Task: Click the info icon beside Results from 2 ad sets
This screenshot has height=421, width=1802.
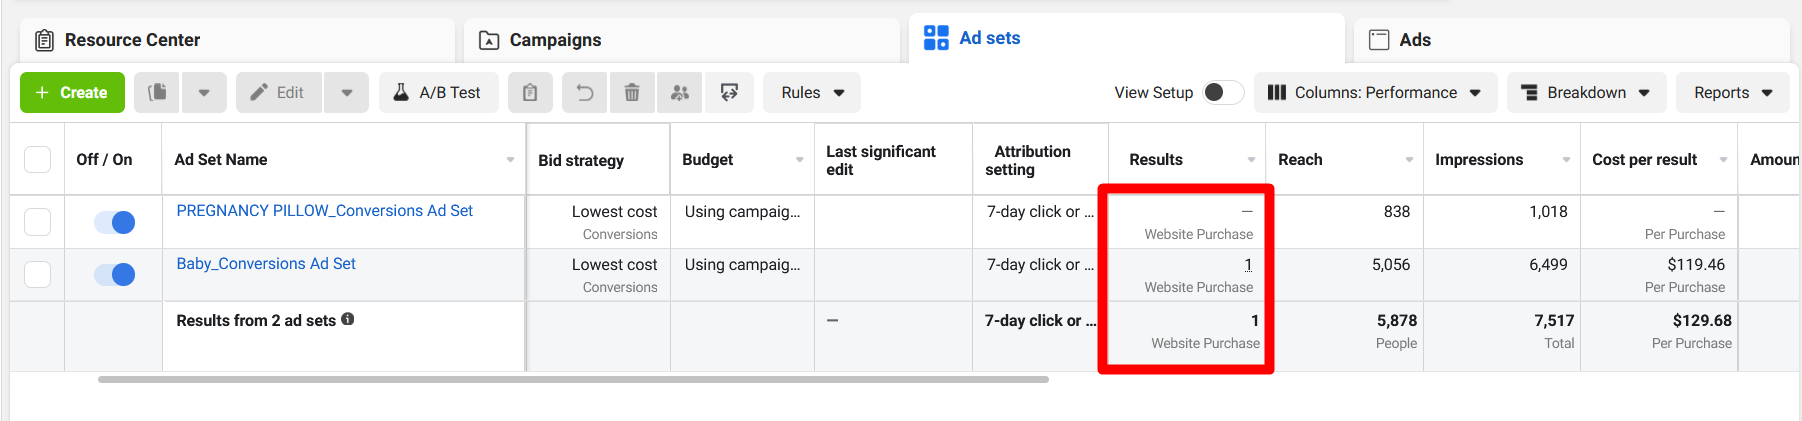Action: pos(348,319)
